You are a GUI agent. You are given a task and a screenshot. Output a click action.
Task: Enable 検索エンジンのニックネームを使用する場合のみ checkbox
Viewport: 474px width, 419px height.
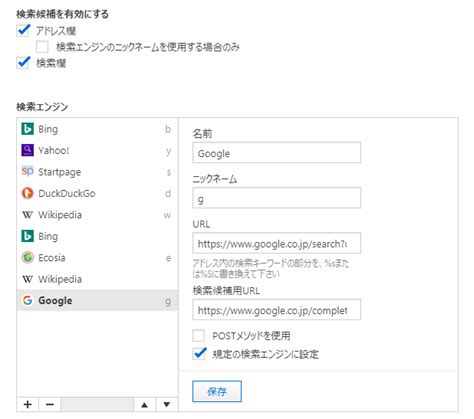pyautogui.click(x=42, y=47)
